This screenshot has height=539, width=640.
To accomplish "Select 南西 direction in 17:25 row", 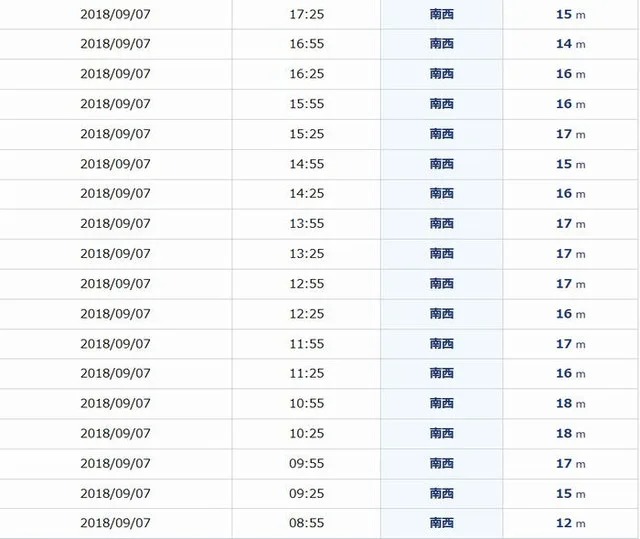I will click(442, 14).
